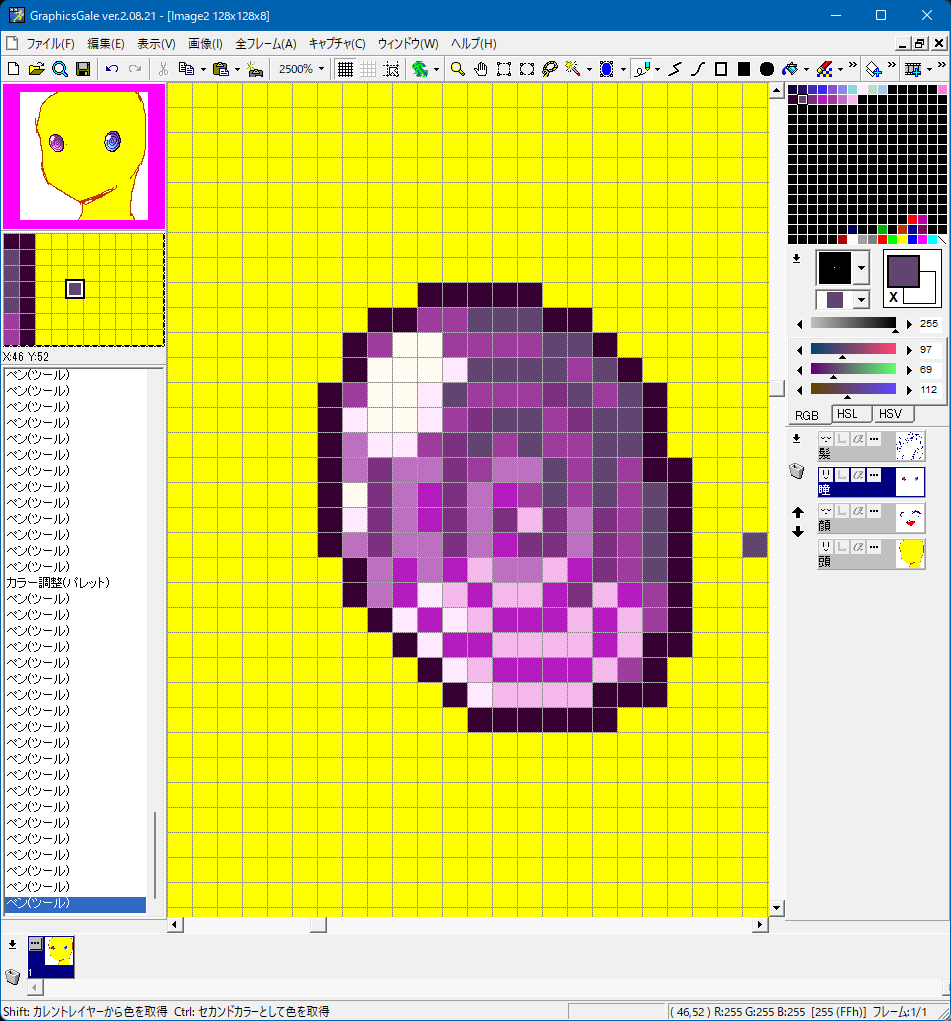The image size is (951, 1021).
Task: Undo the last pen stroke
Action: pos(112,69)
